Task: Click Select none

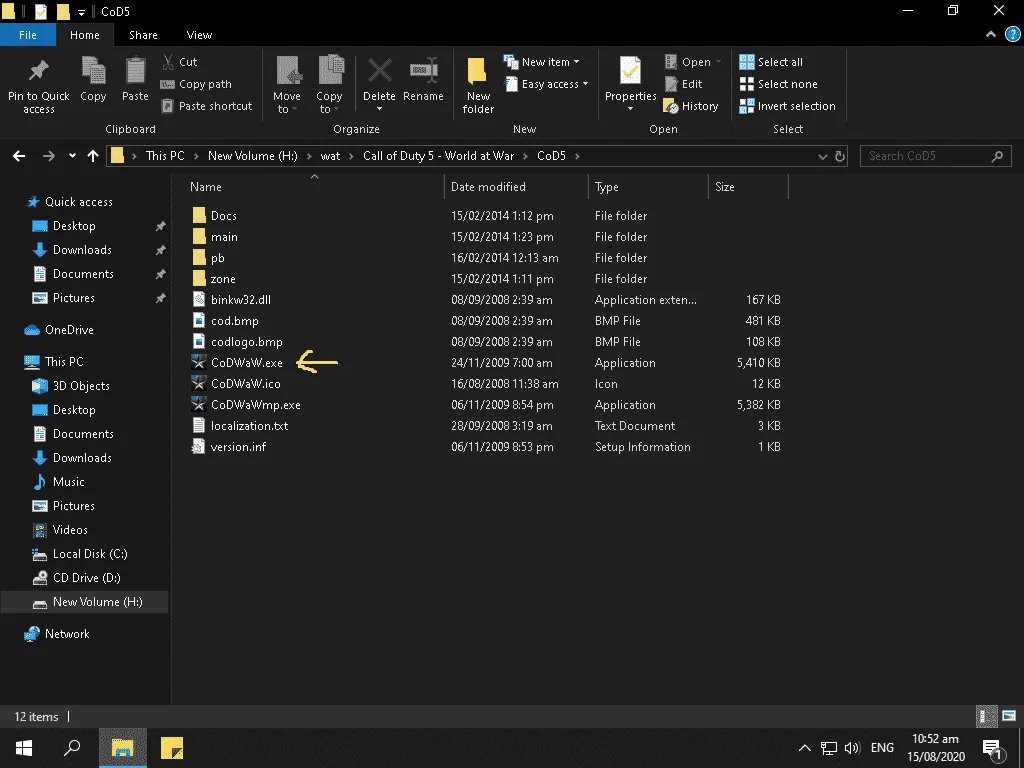Action: 778,84
